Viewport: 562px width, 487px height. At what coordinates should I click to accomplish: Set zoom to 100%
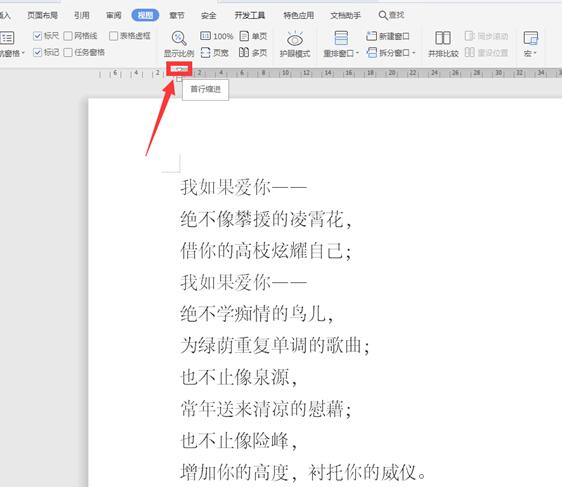click(216, 36)
